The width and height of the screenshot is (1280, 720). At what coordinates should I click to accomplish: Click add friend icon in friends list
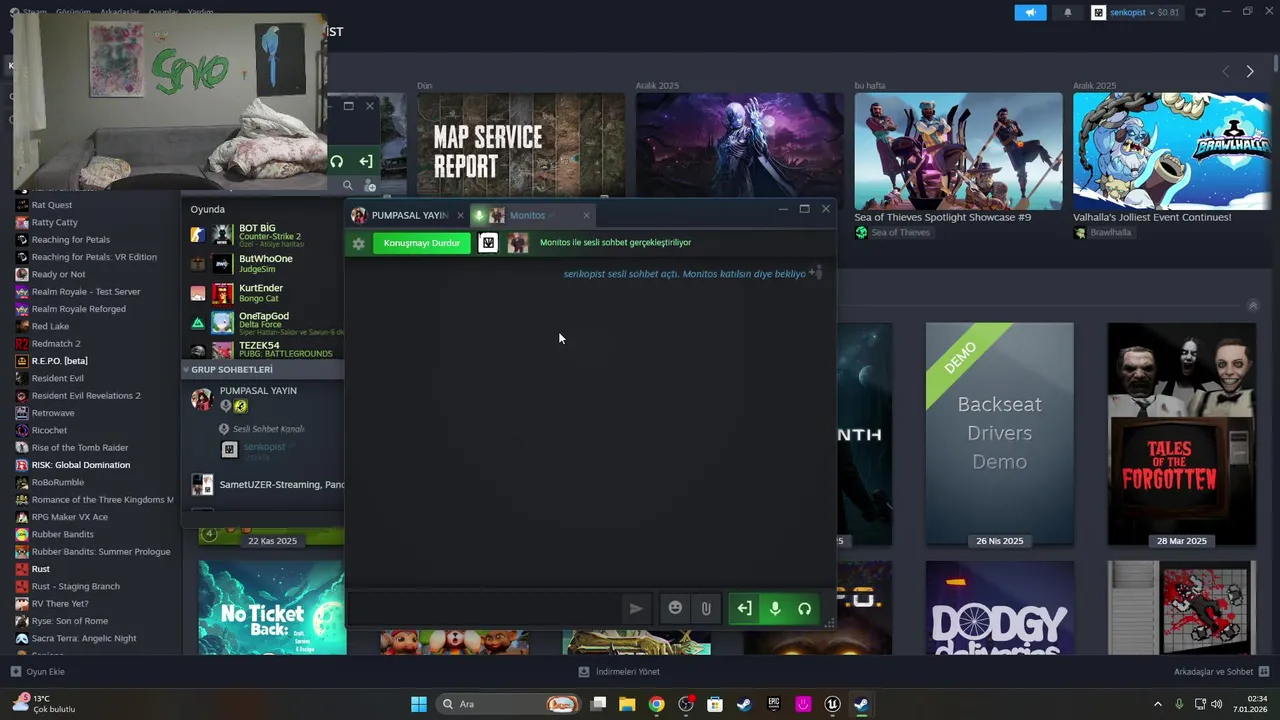[x=370, y=185]
